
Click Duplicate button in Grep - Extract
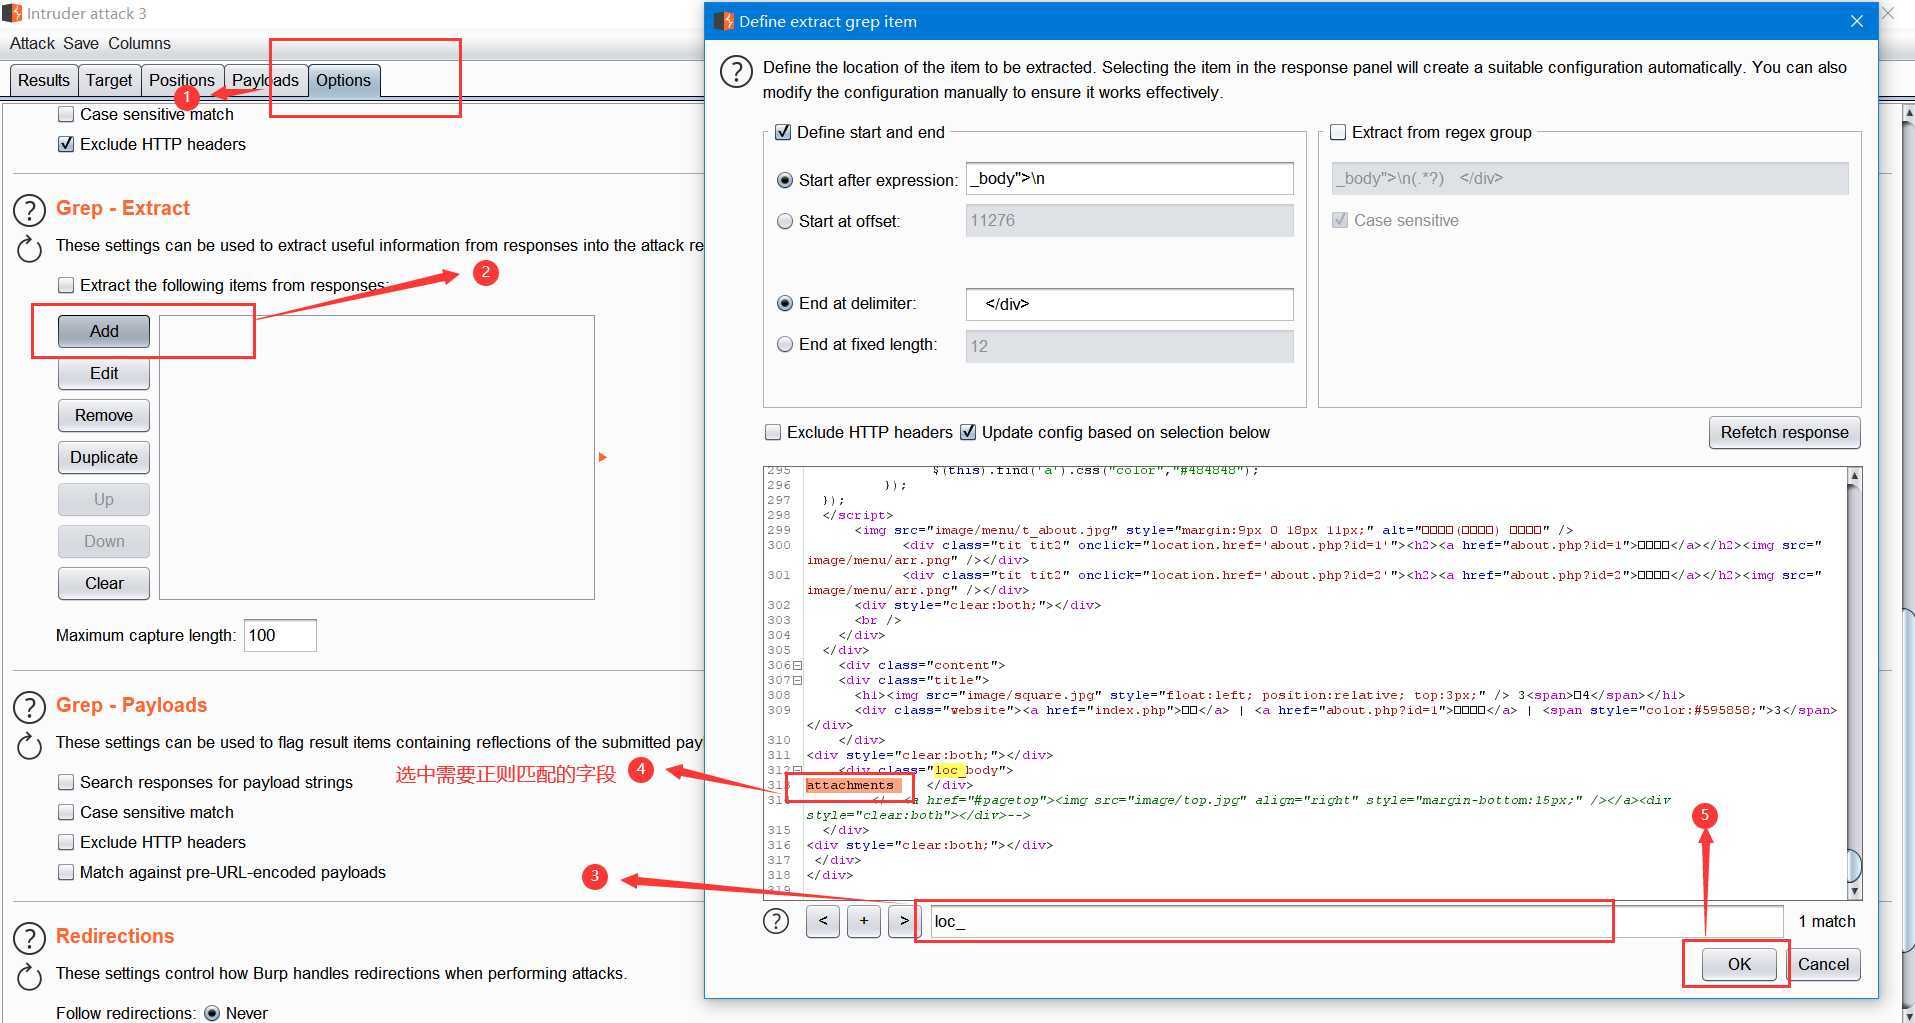click(104, 457)
